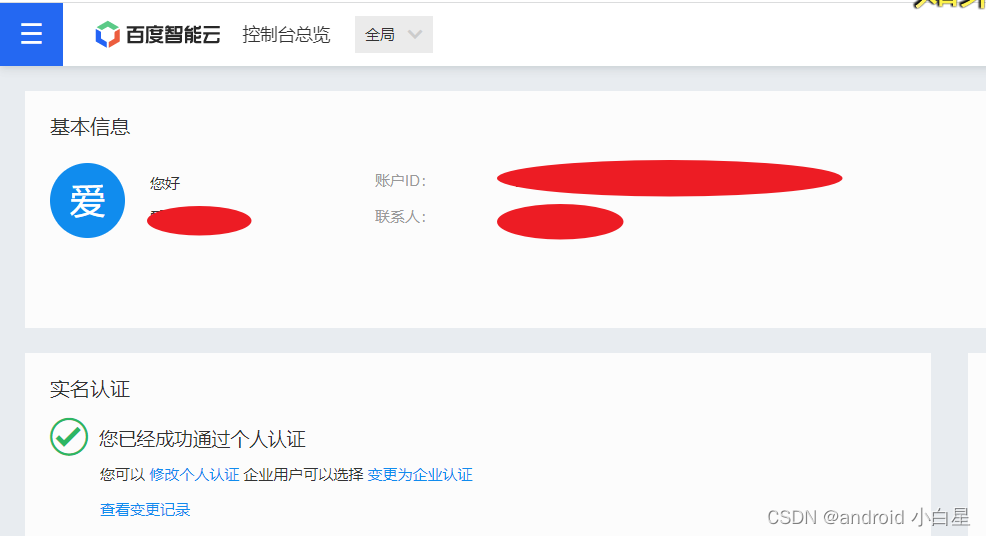Click the 您好 greeting text
Viewport: 986px width, 536px height.
pyautogui.click(x=165, y=184)
